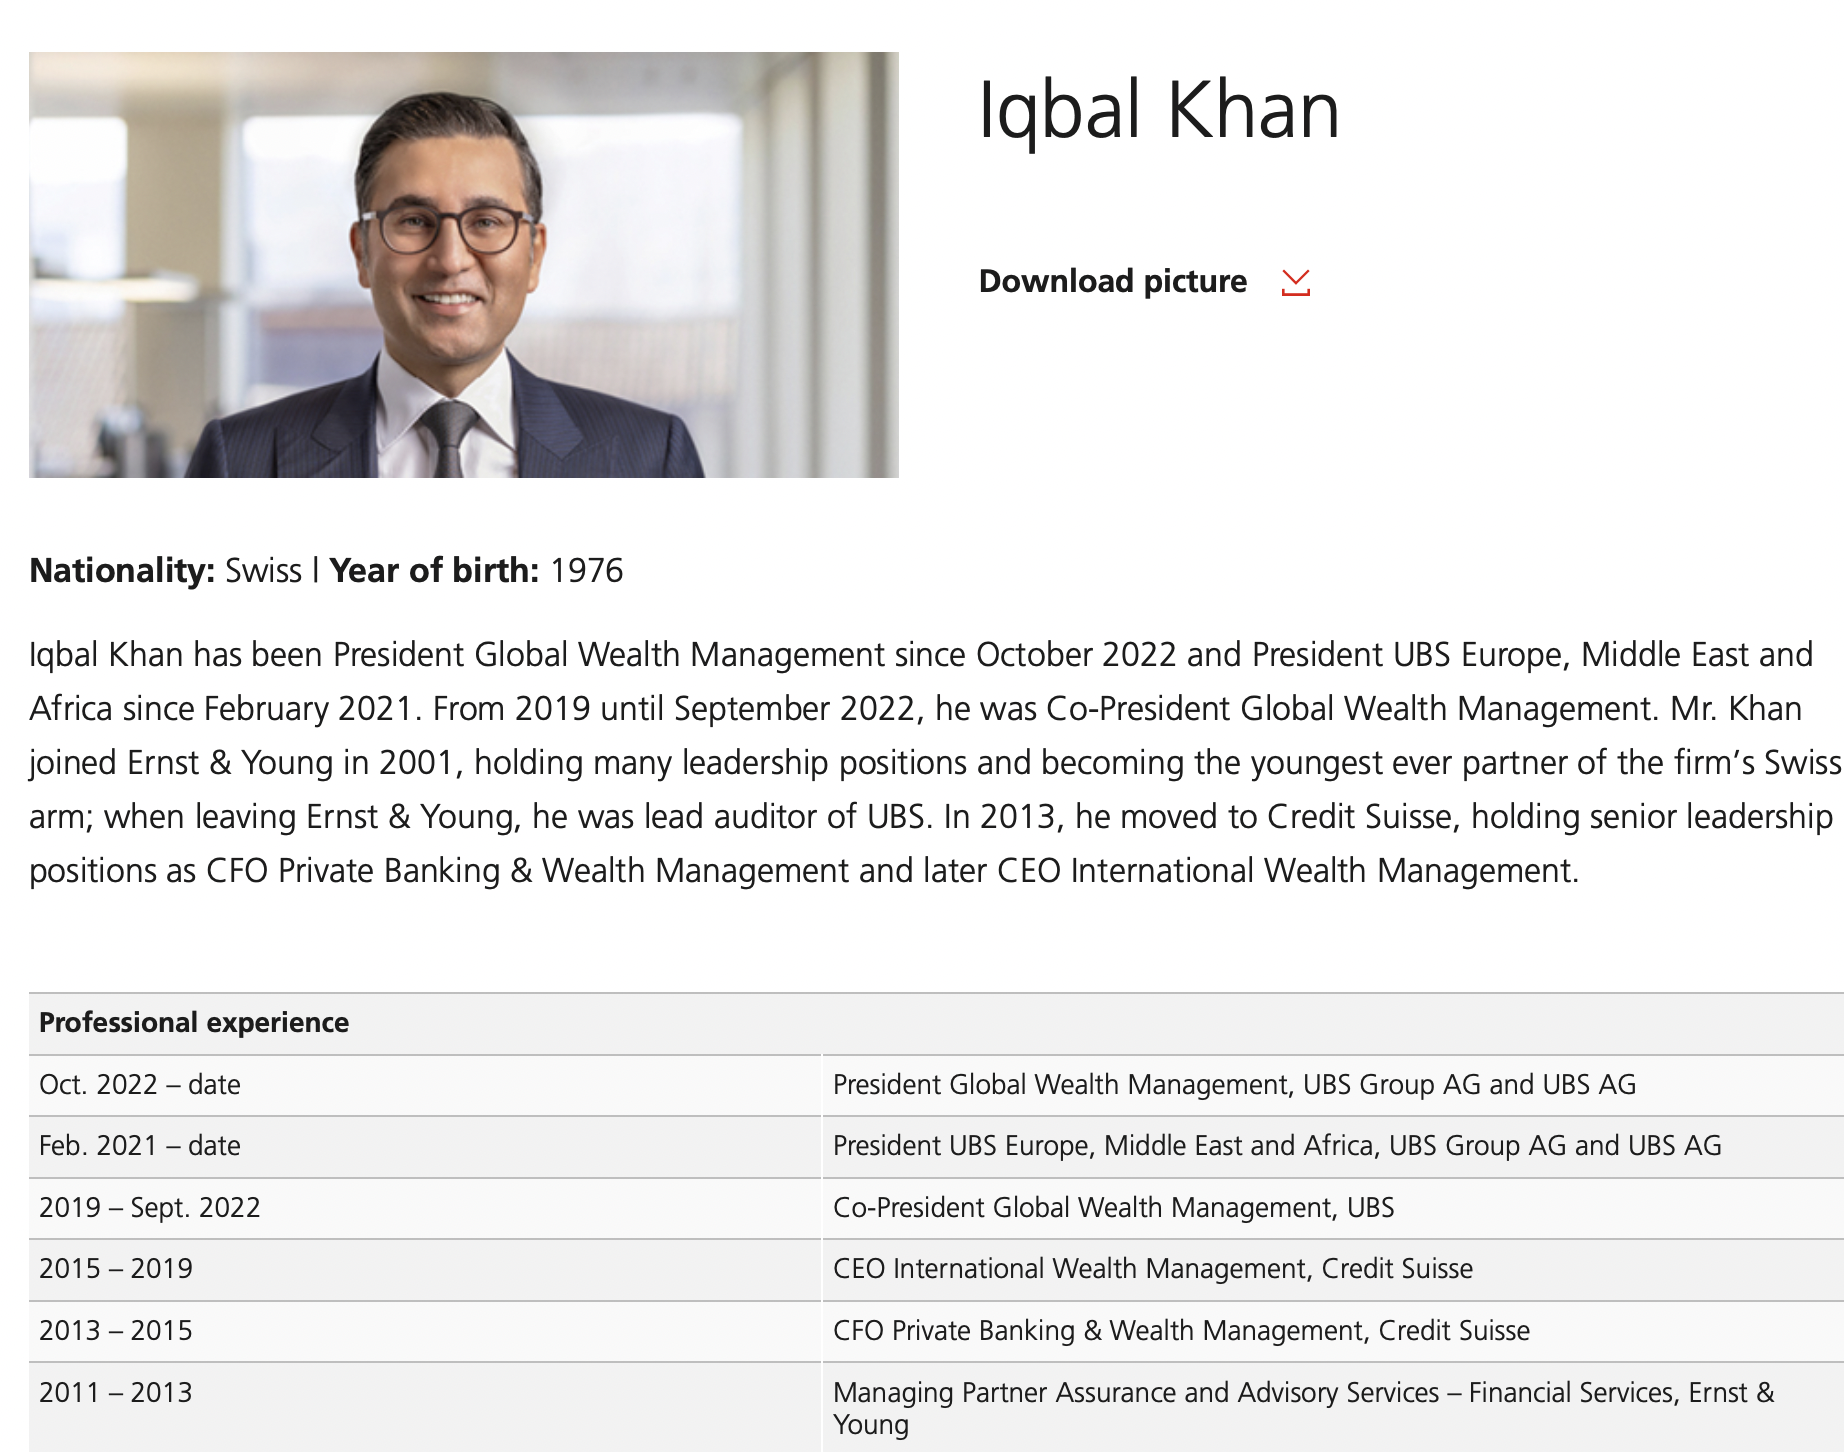1844x1452 pixels.
Task: Click the CEO International Wealth Management entry
Action: coord(1152,1269)
